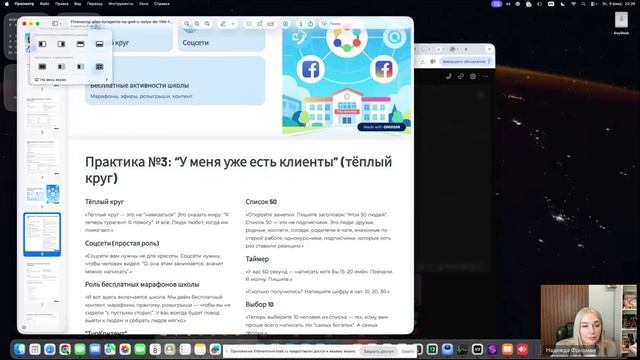Click the presenter webcam video tile

click(x=589, y=320)
